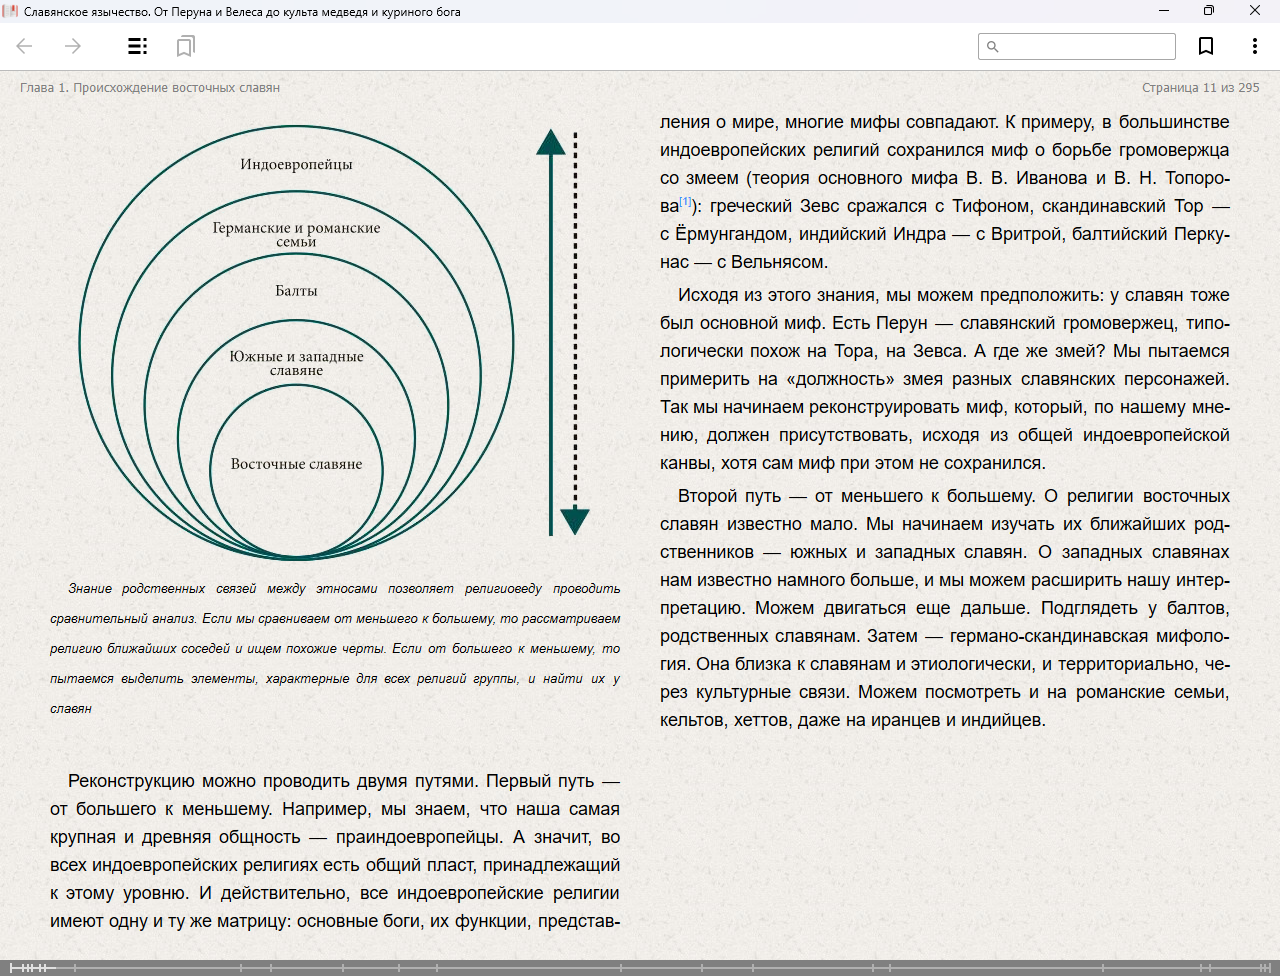Focus the book search text field

point(1086,47)
